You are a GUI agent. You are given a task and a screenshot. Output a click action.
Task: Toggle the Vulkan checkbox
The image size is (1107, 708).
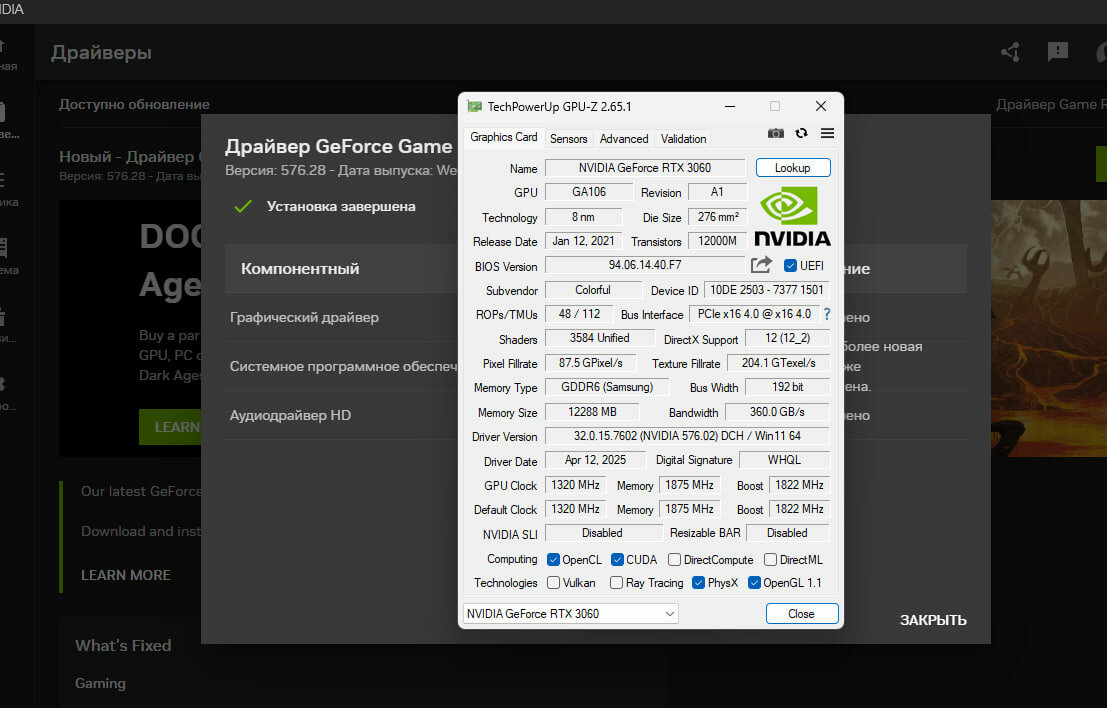(x=553, y=582)
